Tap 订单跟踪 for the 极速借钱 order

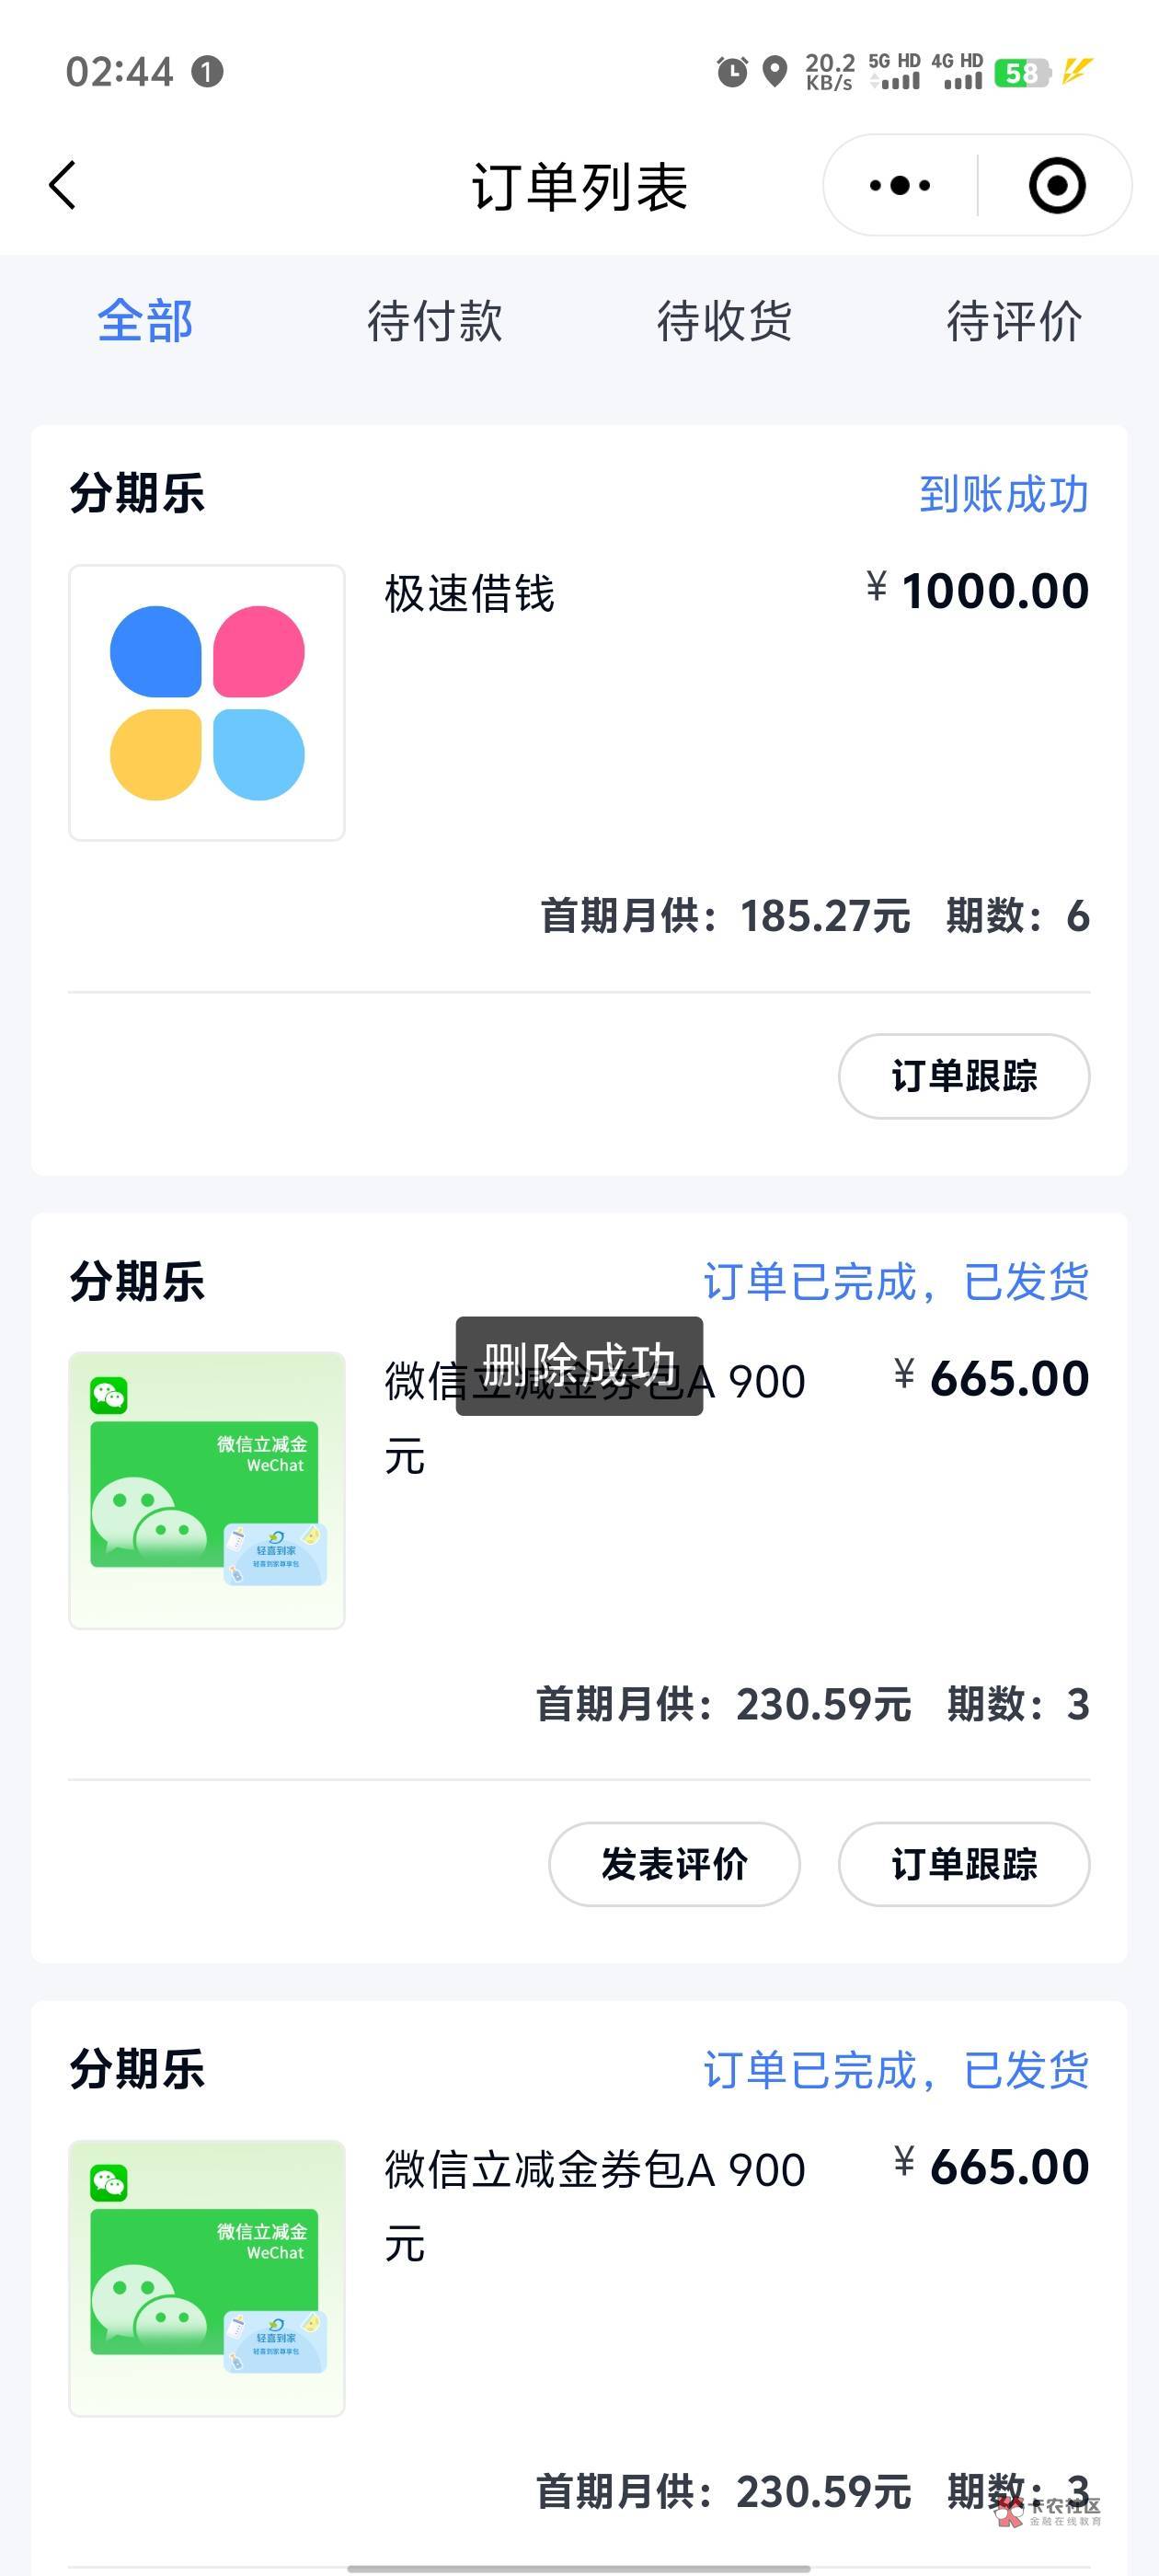(x=964, y=1076)
